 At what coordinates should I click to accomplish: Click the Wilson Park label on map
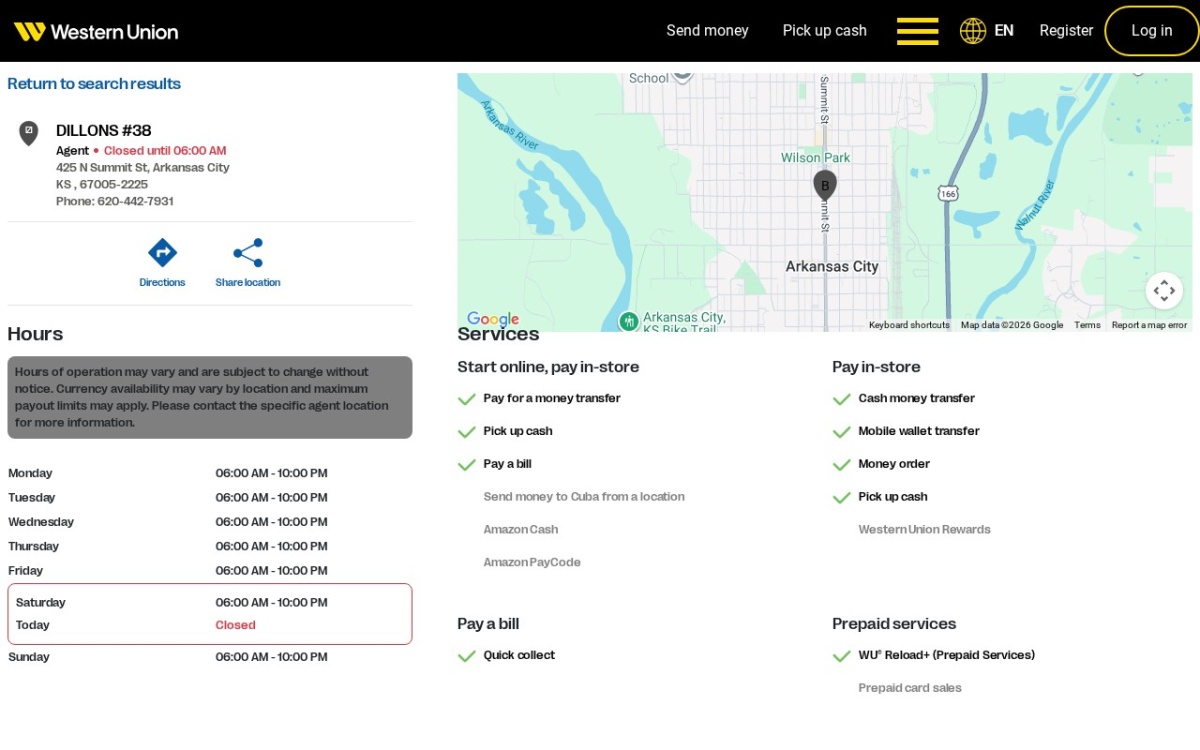pos(815,158)
